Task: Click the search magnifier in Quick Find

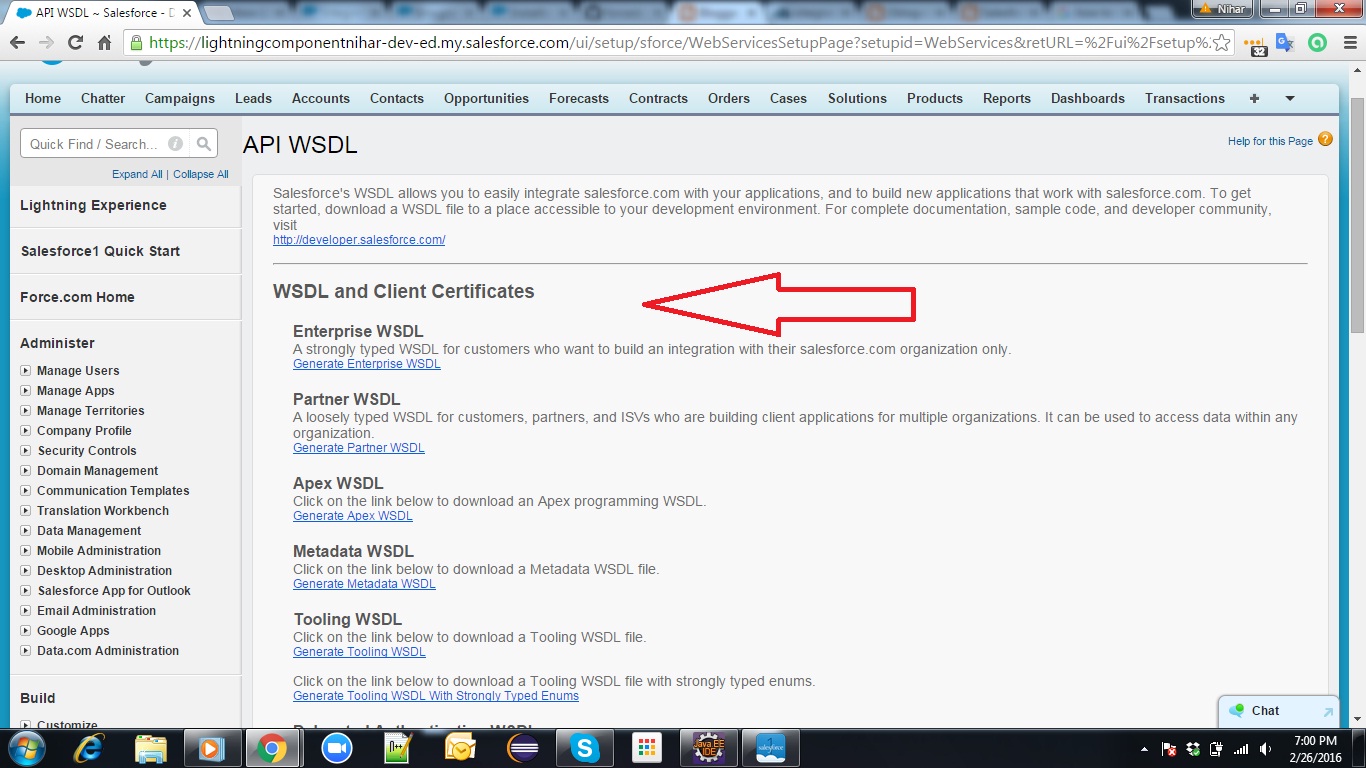Action: pyautogui.click(x=204, y=144)
